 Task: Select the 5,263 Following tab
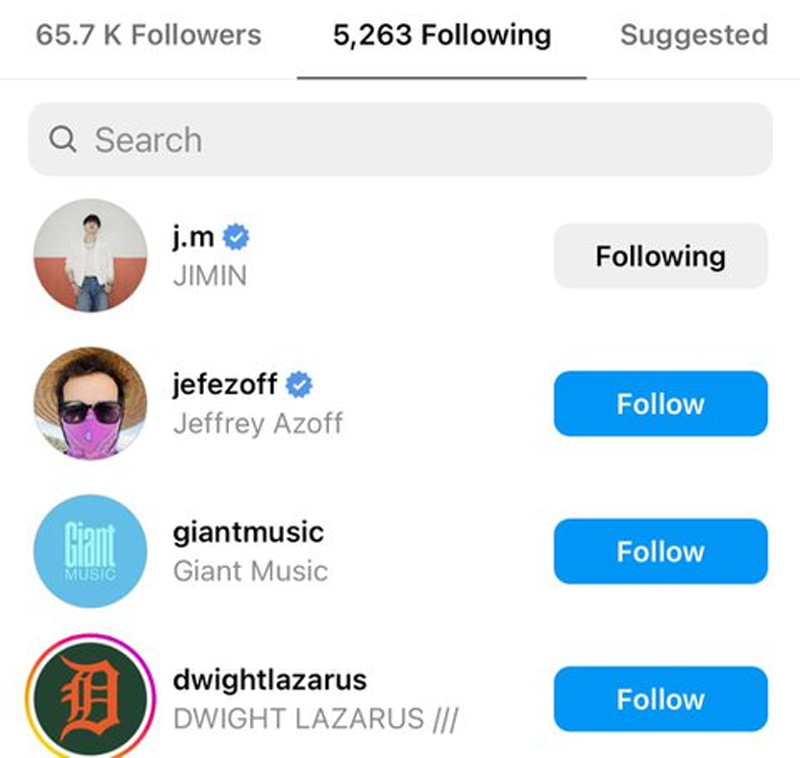[441, 36]
